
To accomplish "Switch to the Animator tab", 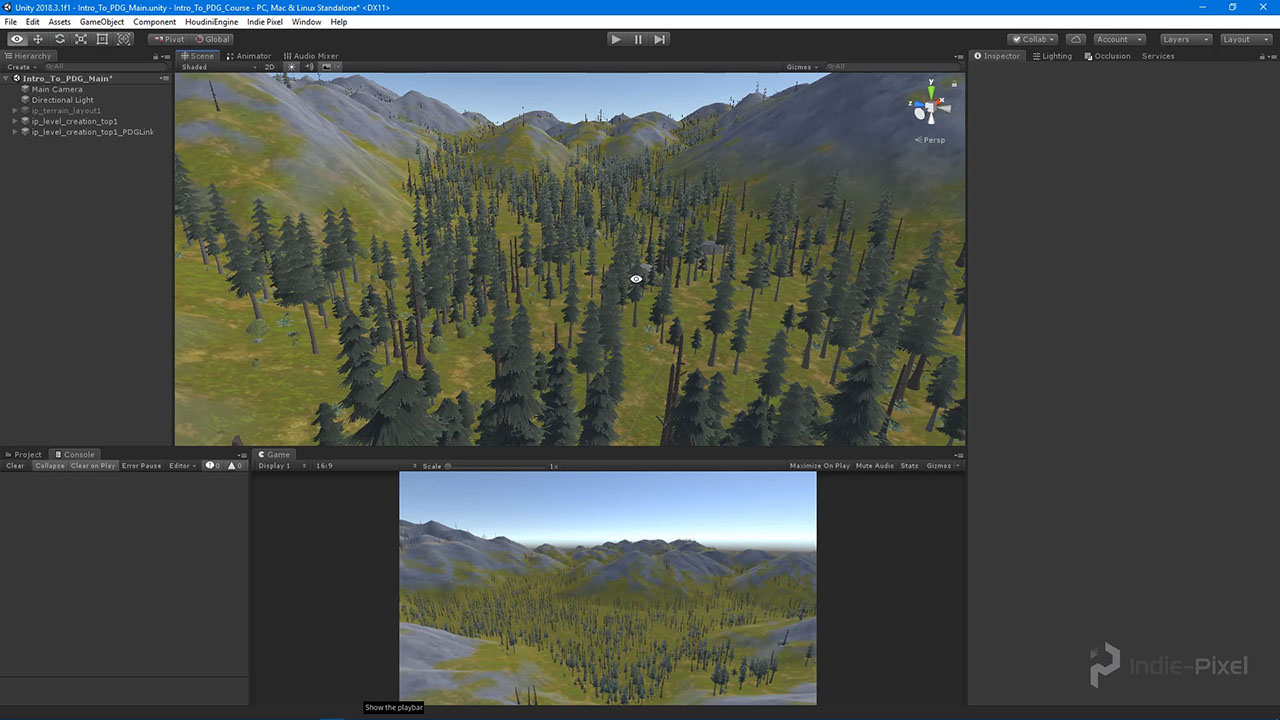I will click(x=249, y=56).
